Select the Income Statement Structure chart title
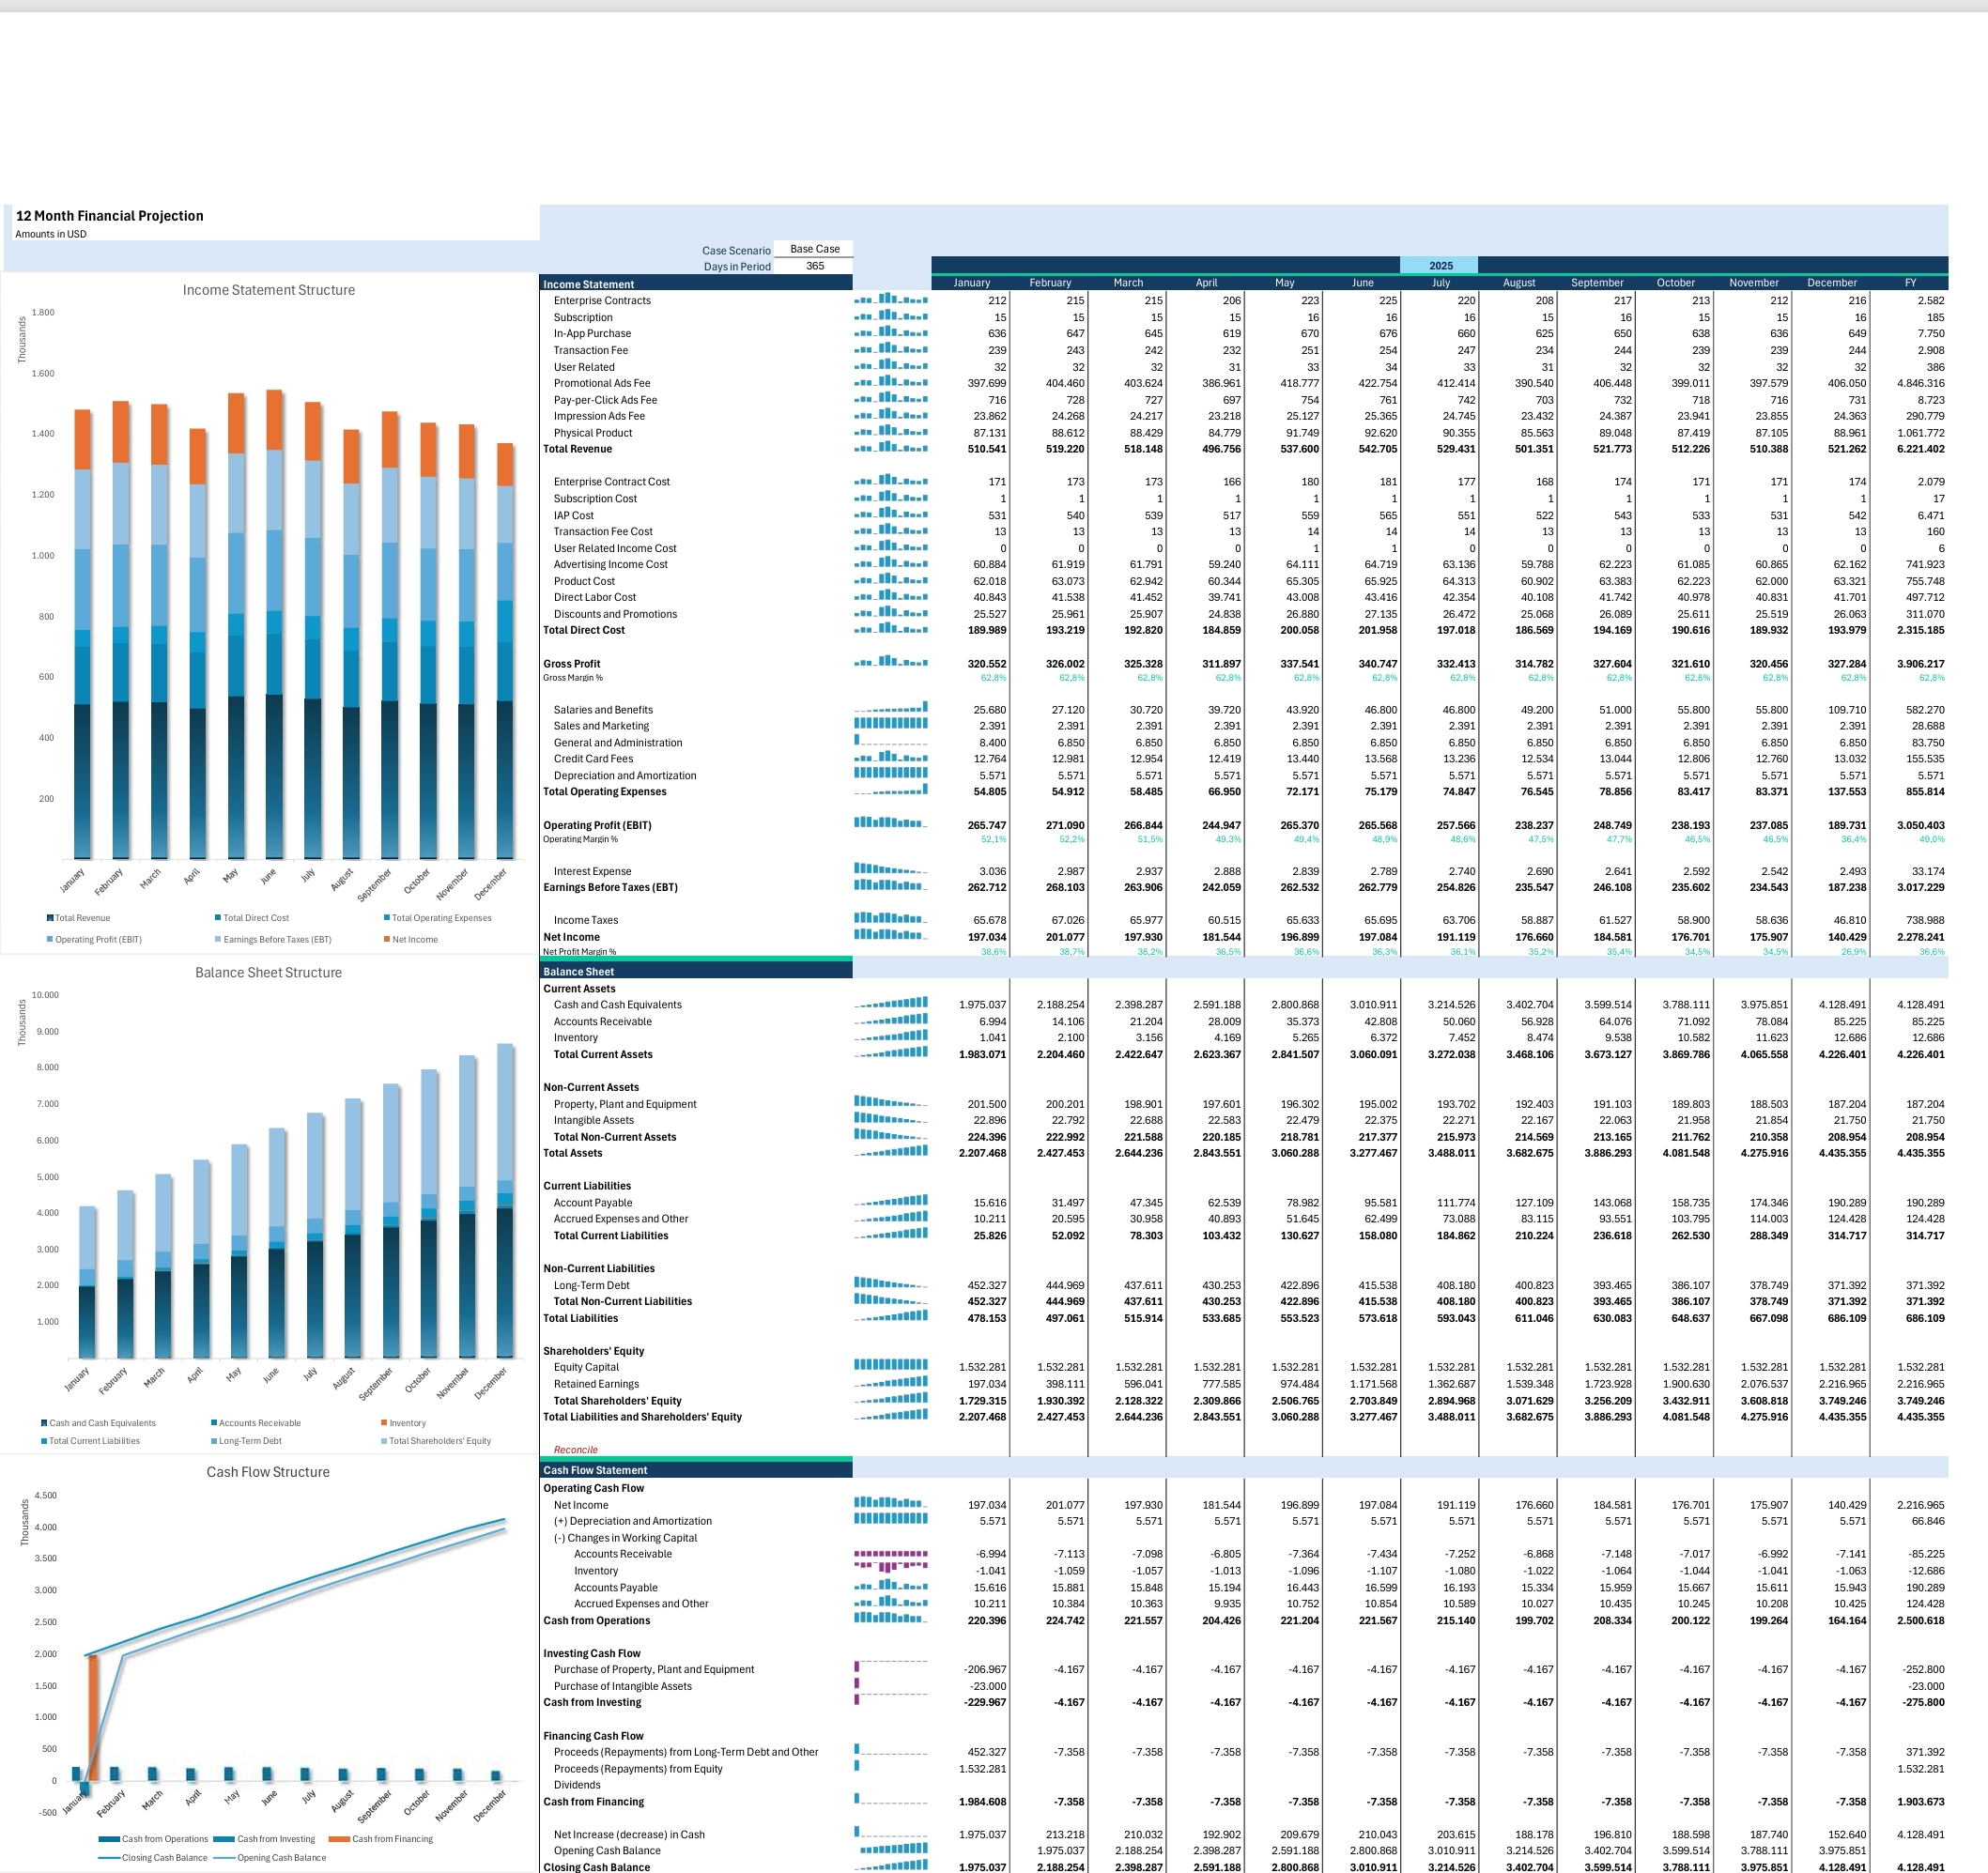 (x=268, y=290)
